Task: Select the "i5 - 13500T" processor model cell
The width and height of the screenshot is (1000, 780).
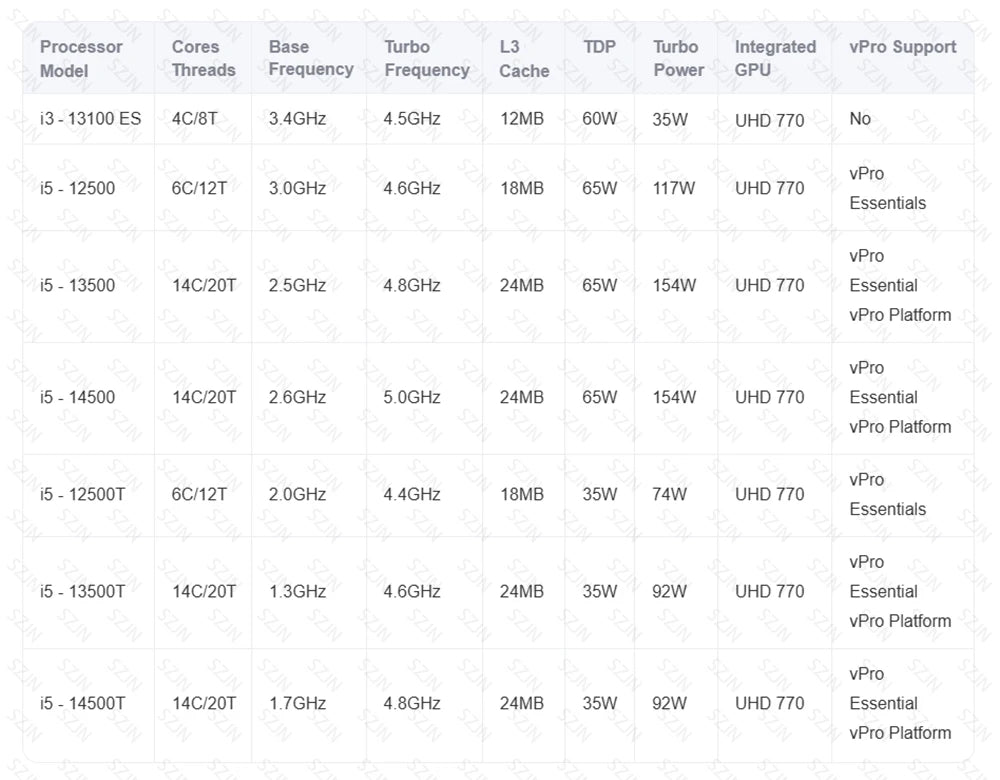Action: 82,591
